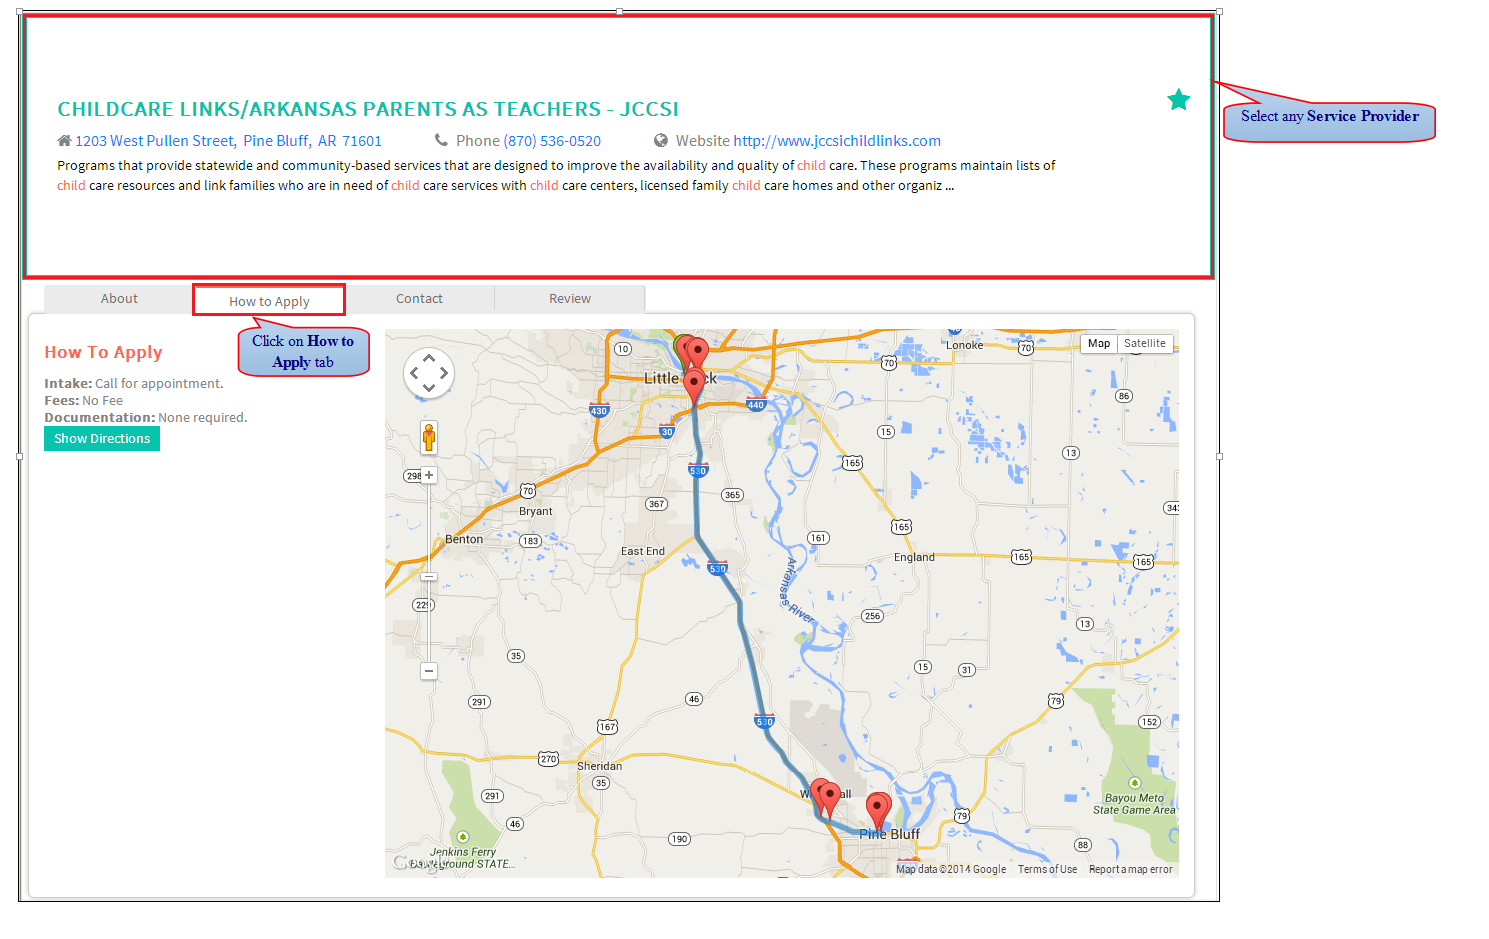Open the About tab
The image size is (1489, 939).
pyautogui.click(x=119, y=299)
